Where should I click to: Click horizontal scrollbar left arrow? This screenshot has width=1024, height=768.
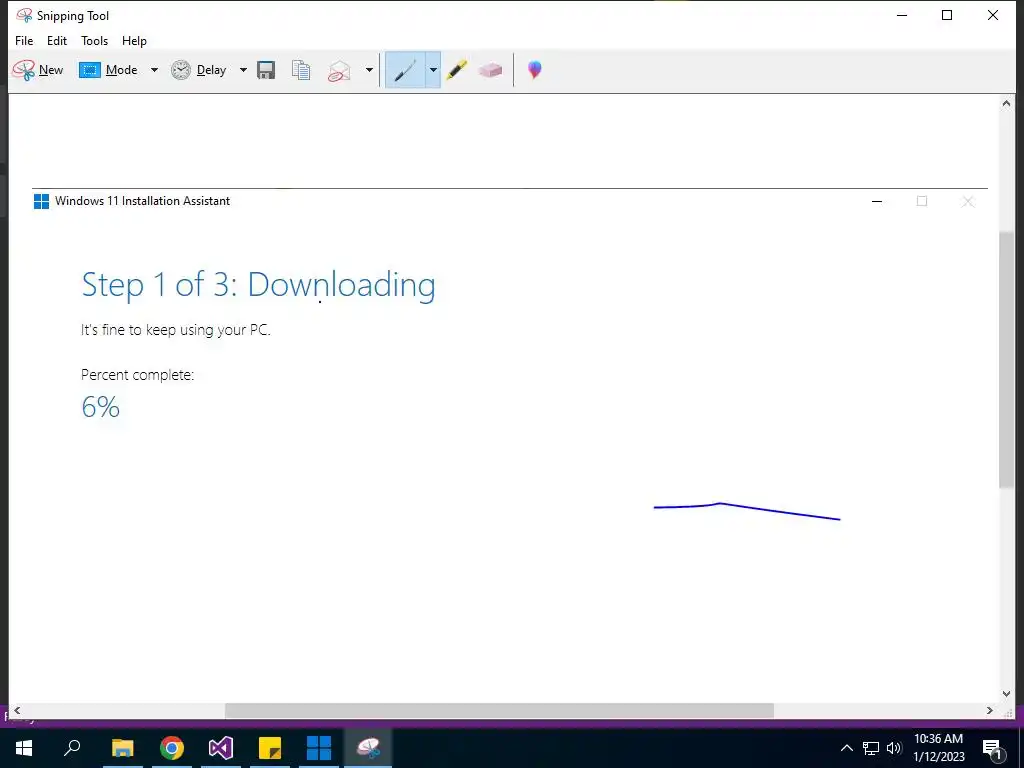17,711
